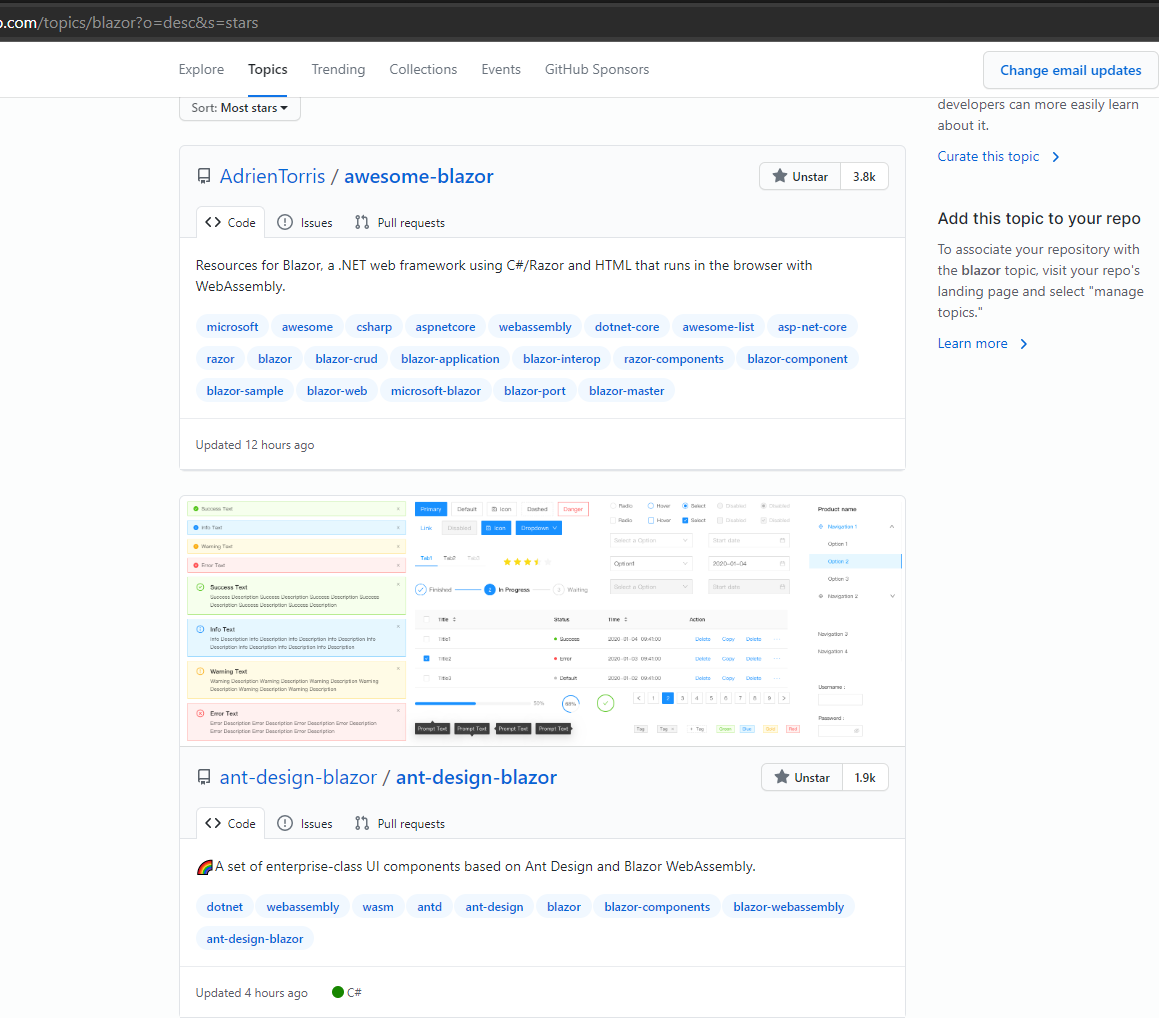This screenshot has width=1159, height=1018.
Task: Open the ant-design-blazor topic tag
Action: click(x=255, y=939)
